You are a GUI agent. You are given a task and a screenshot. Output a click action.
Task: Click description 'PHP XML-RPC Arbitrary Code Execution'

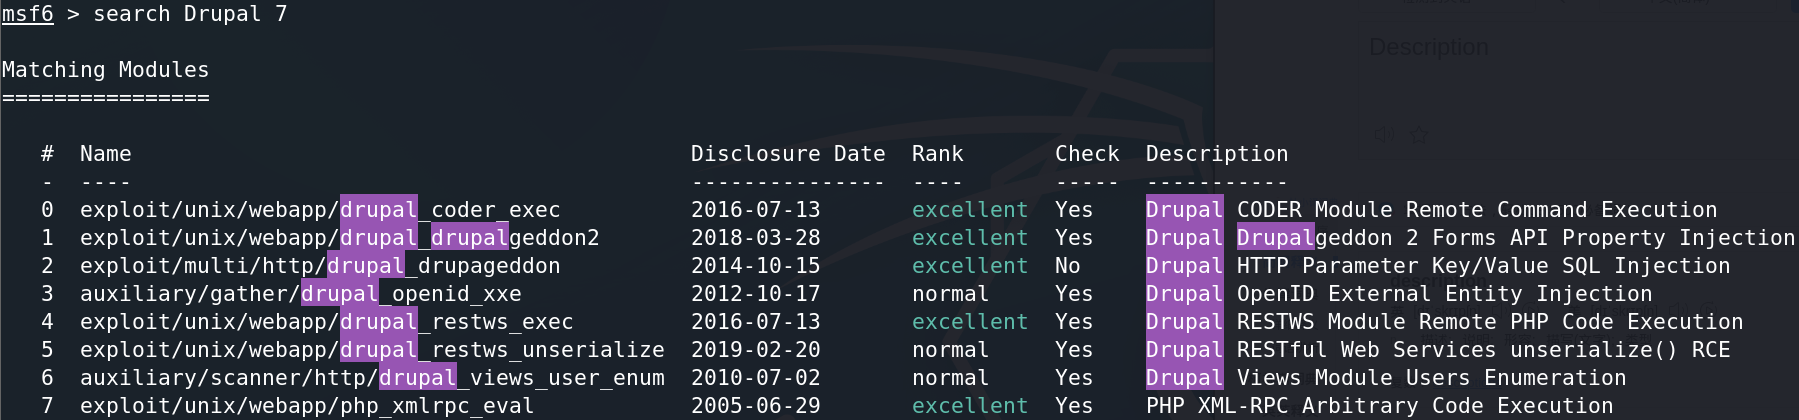point(1380,406)
